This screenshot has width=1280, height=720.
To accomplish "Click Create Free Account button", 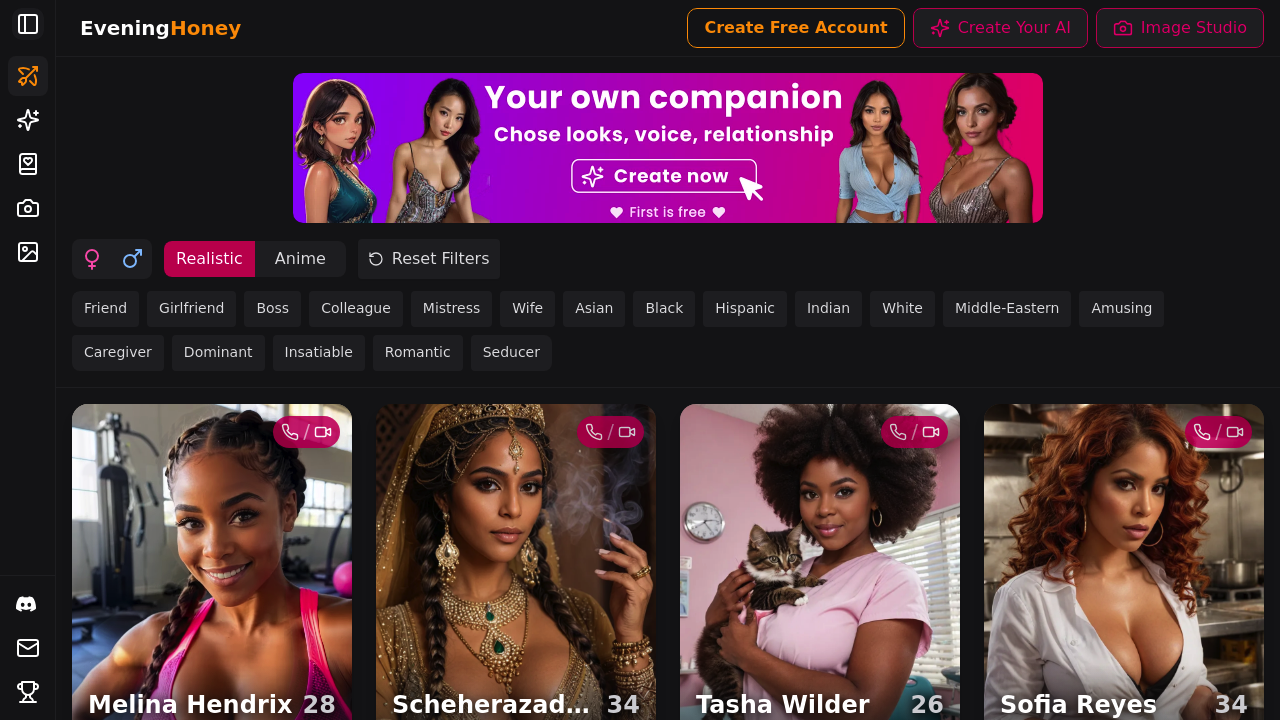I will click(x=796, y=28).
